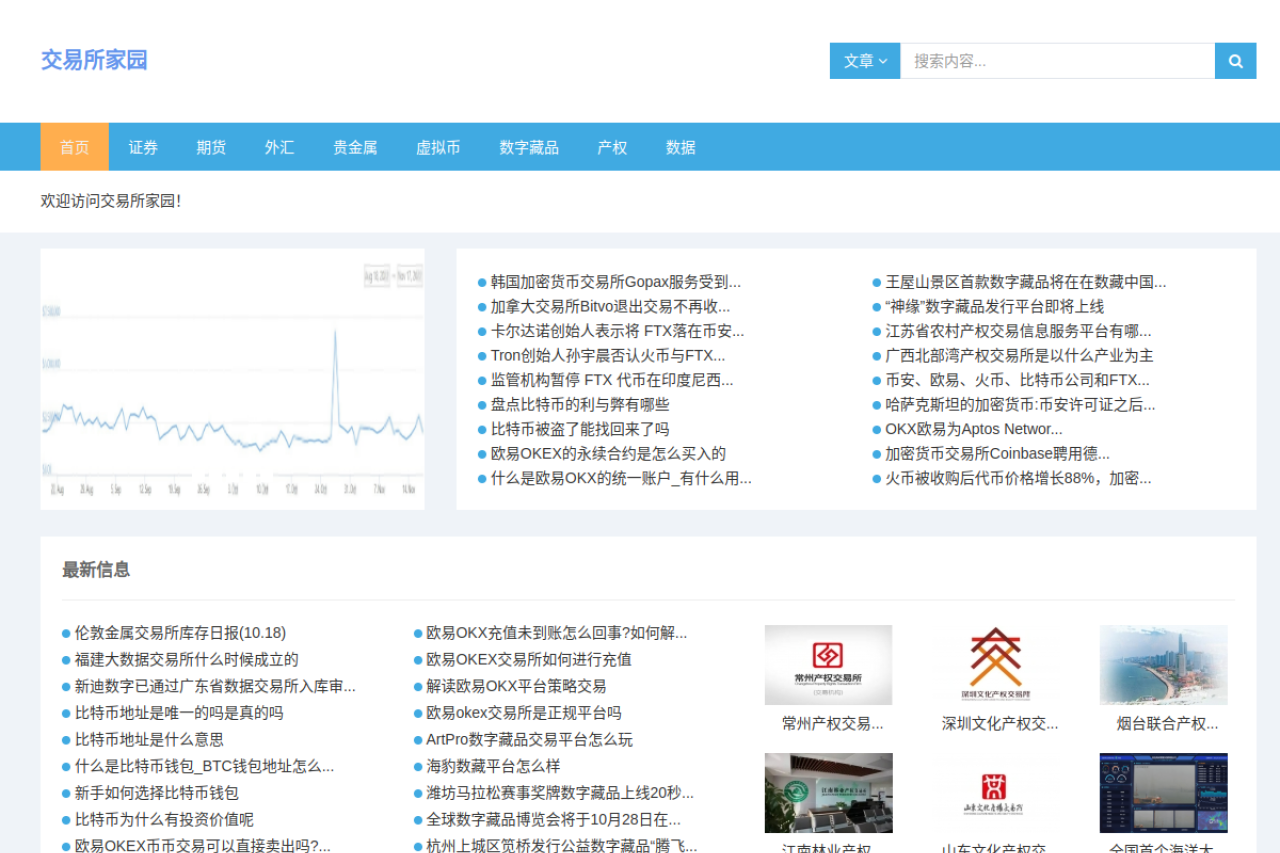This screenshot has width=1280, height=853.
Task: Go to the 产权 navigation tab
Action: click(x=612, y=147)
